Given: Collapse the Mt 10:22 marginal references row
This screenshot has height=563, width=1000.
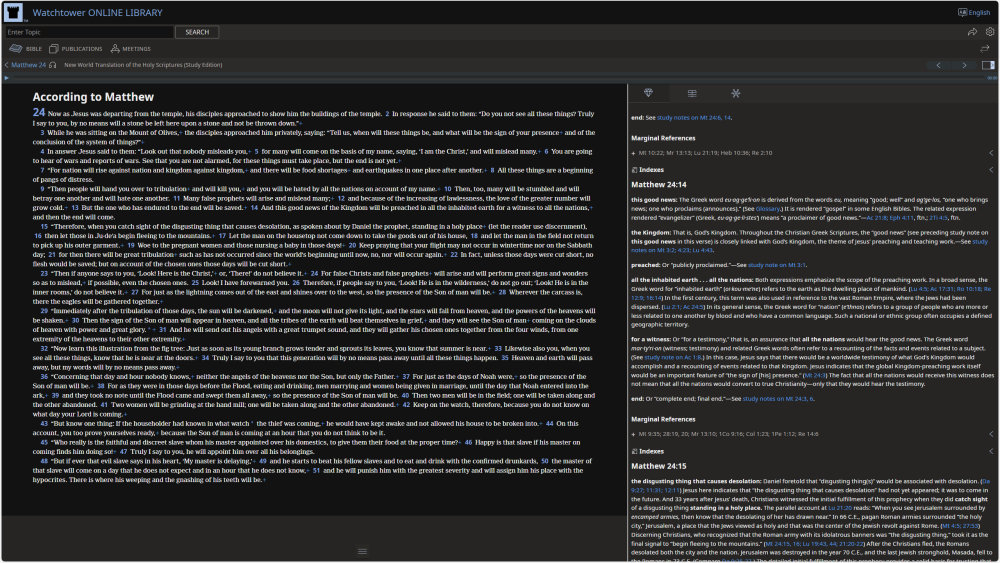Looking at the screenshot, I should point(991,153).
